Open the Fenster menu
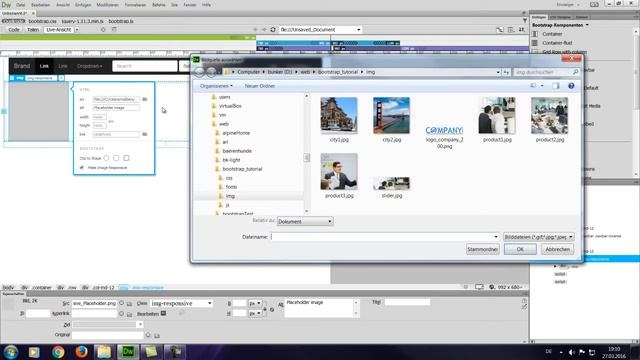This screenshot has width=640, height=360. (x=189, y=5)
